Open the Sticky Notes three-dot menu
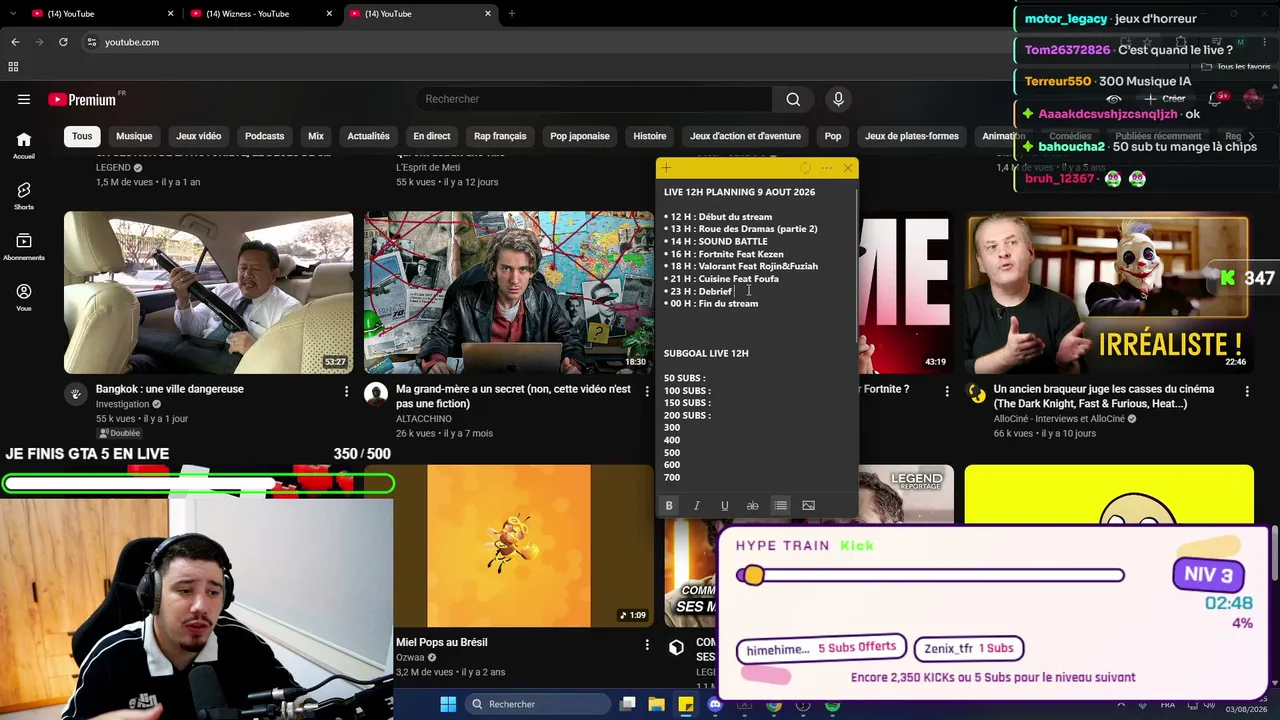Image resolution: width=1280 pixels, height=720 pixels. pos(826,168)
